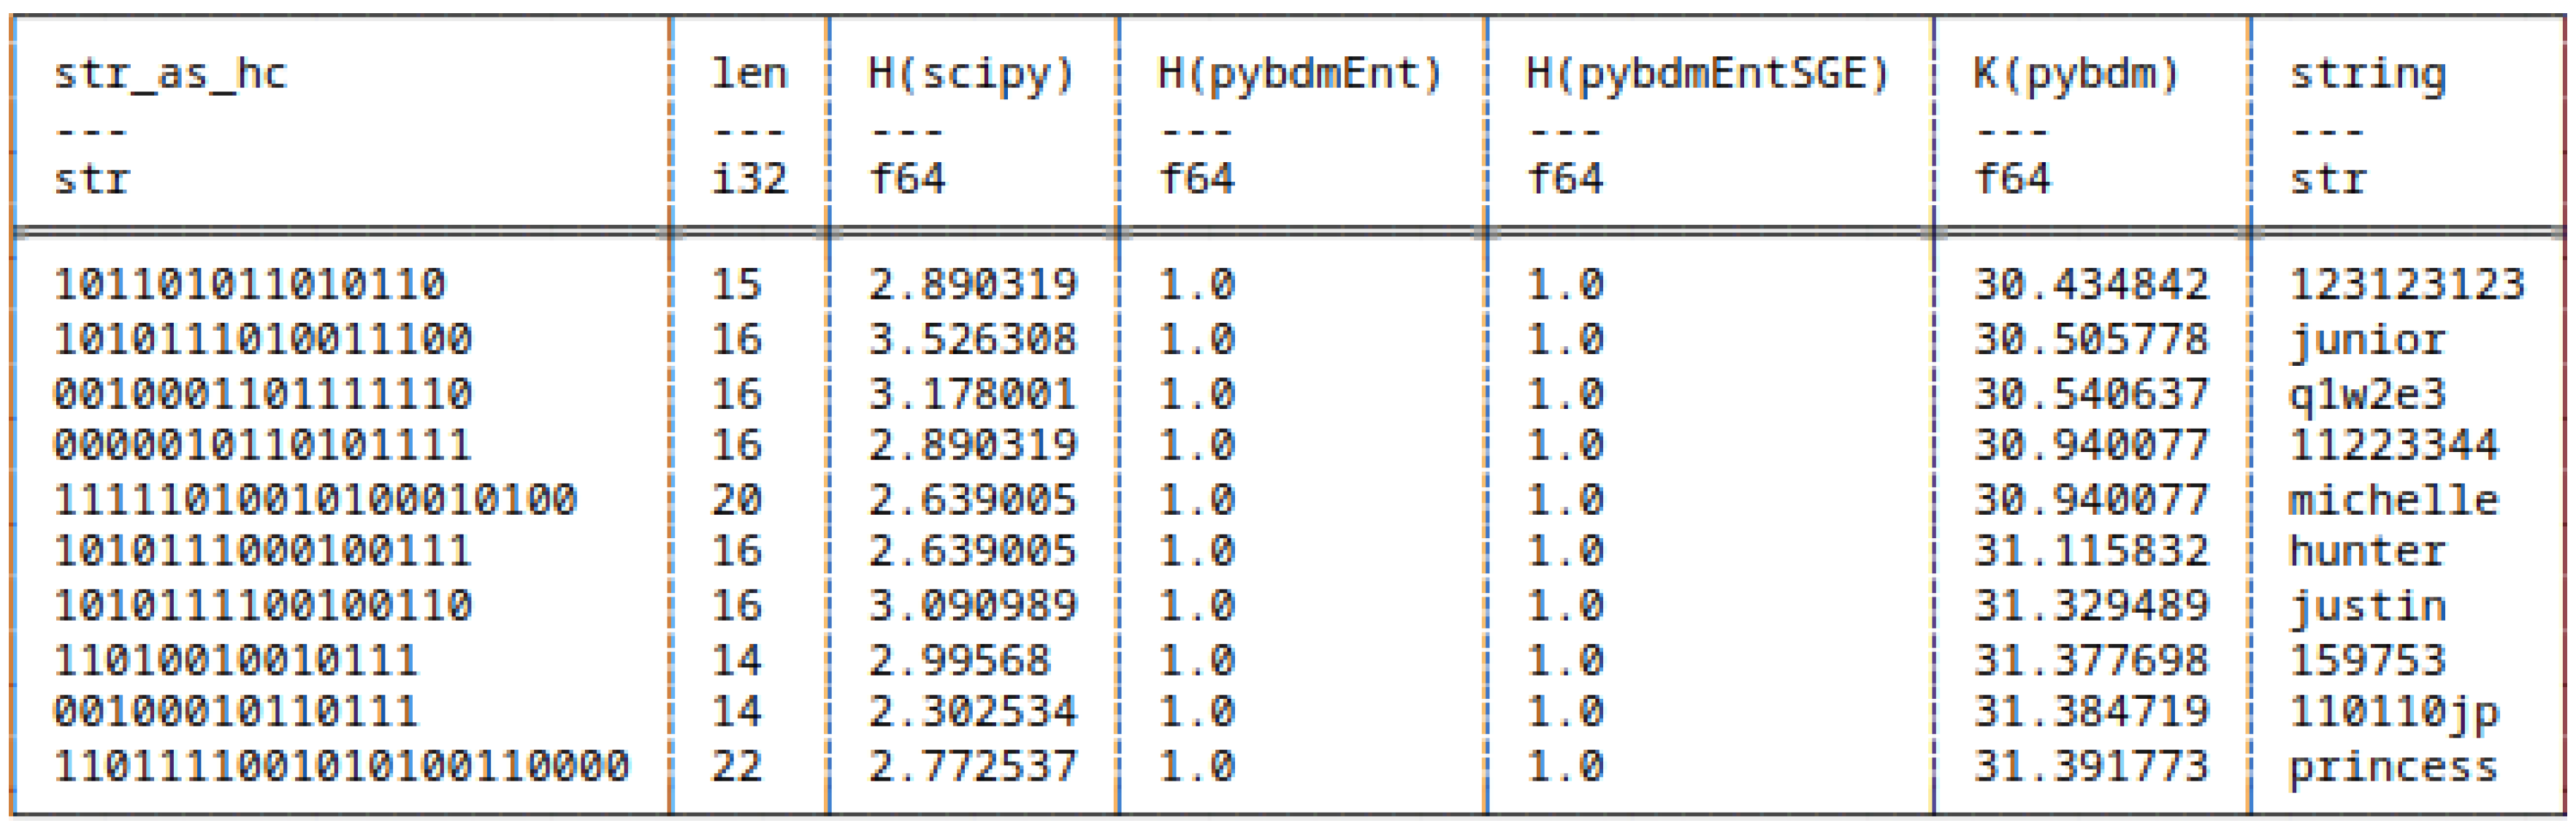Click the K(pybdm) column header
This screenshot has height=831, width=2576.
pos(2076,74)
